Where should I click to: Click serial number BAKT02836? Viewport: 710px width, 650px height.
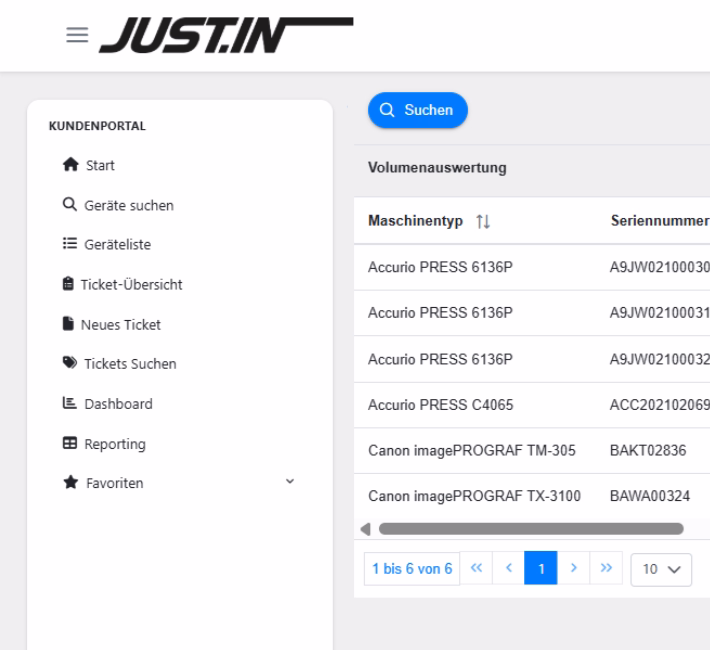pos(648,450)
